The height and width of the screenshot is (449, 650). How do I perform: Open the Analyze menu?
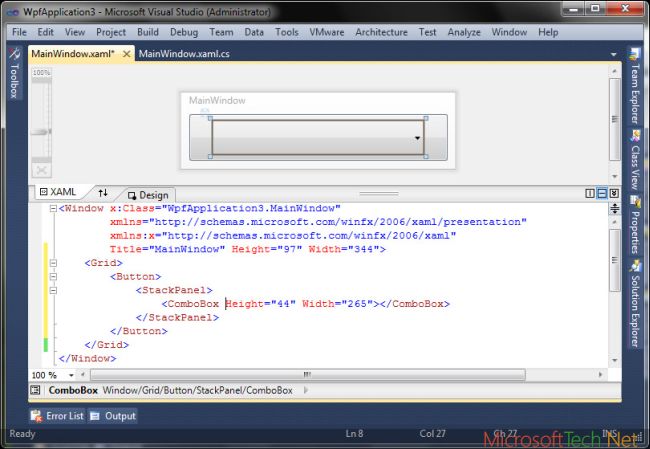click(464, 32)
